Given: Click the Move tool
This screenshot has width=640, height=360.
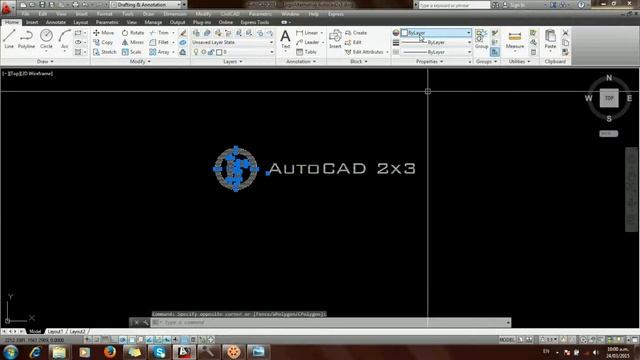Looking at the screenshot, I should (x=104, y=33).
